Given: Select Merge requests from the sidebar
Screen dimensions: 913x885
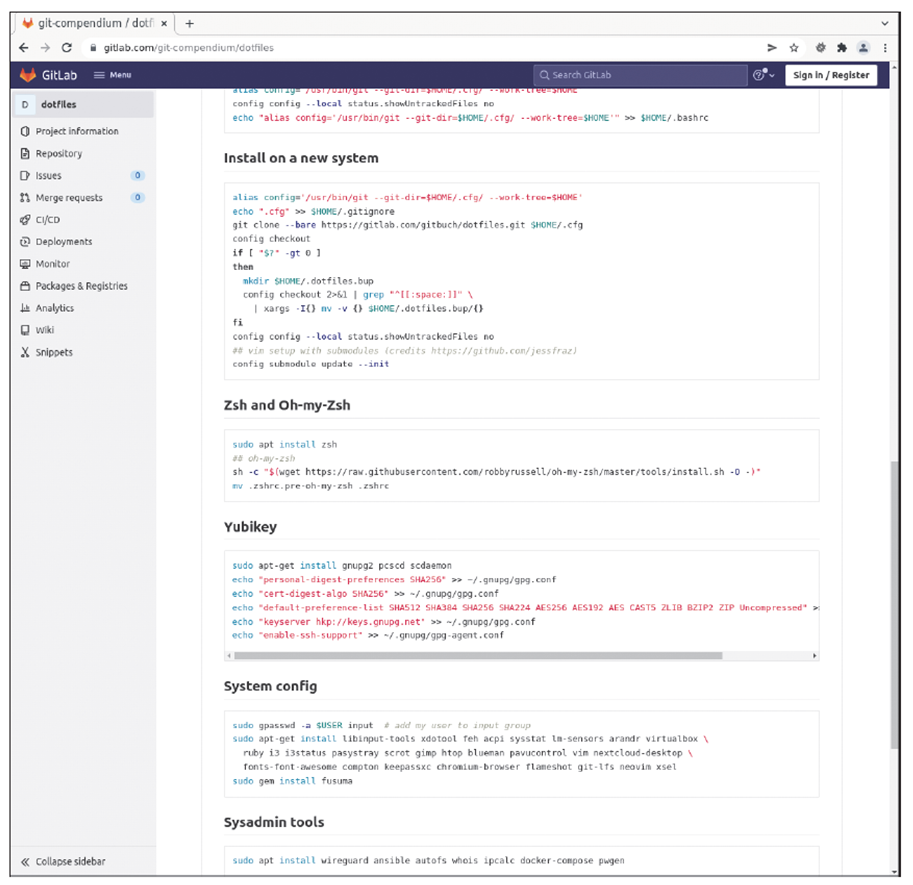Looking at the screenshot, I should 62,197.
